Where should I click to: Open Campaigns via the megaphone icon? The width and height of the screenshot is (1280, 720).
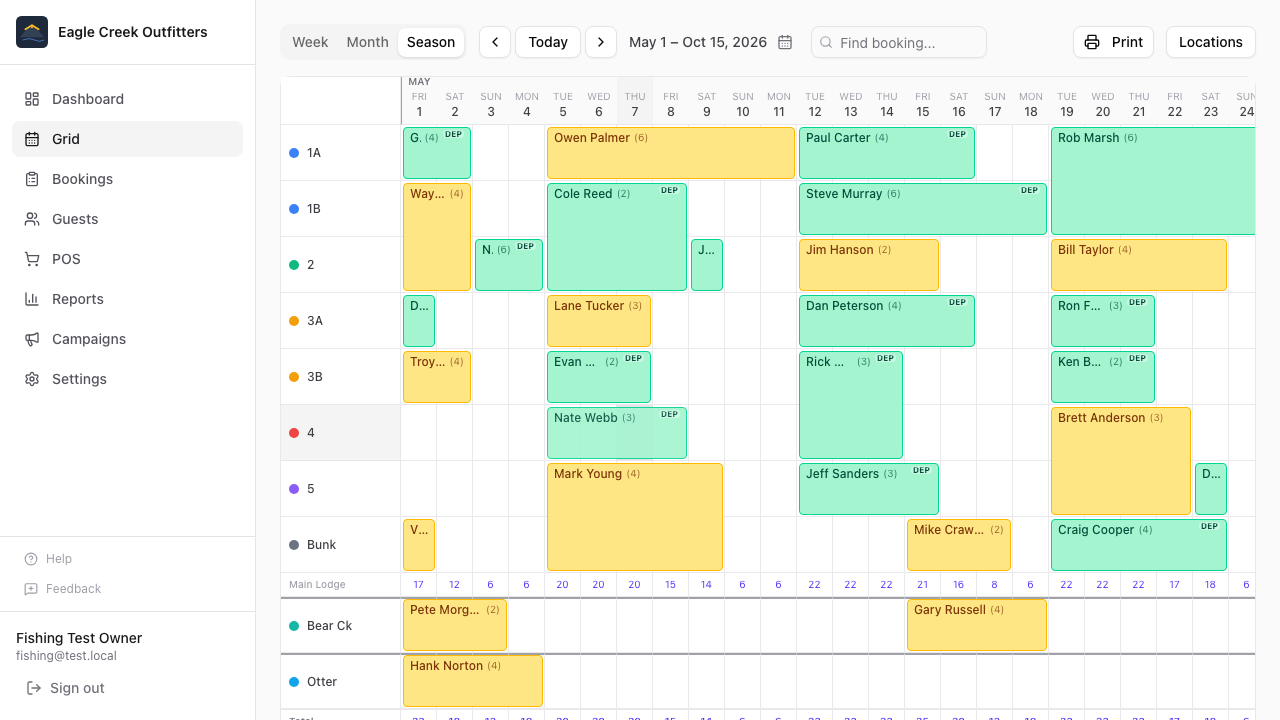click(x=31, y=339)
